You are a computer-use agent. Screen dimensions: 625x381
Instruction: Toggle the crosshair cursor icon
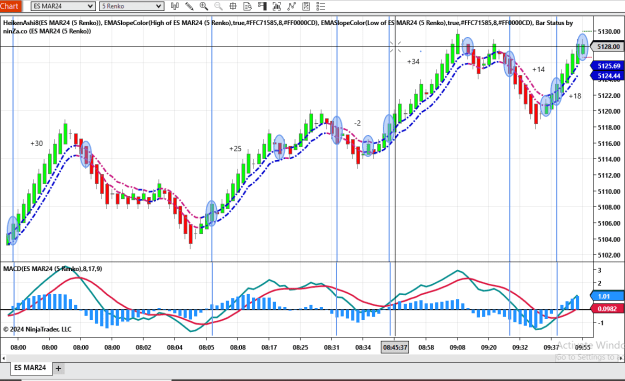[x=233, y=6]
